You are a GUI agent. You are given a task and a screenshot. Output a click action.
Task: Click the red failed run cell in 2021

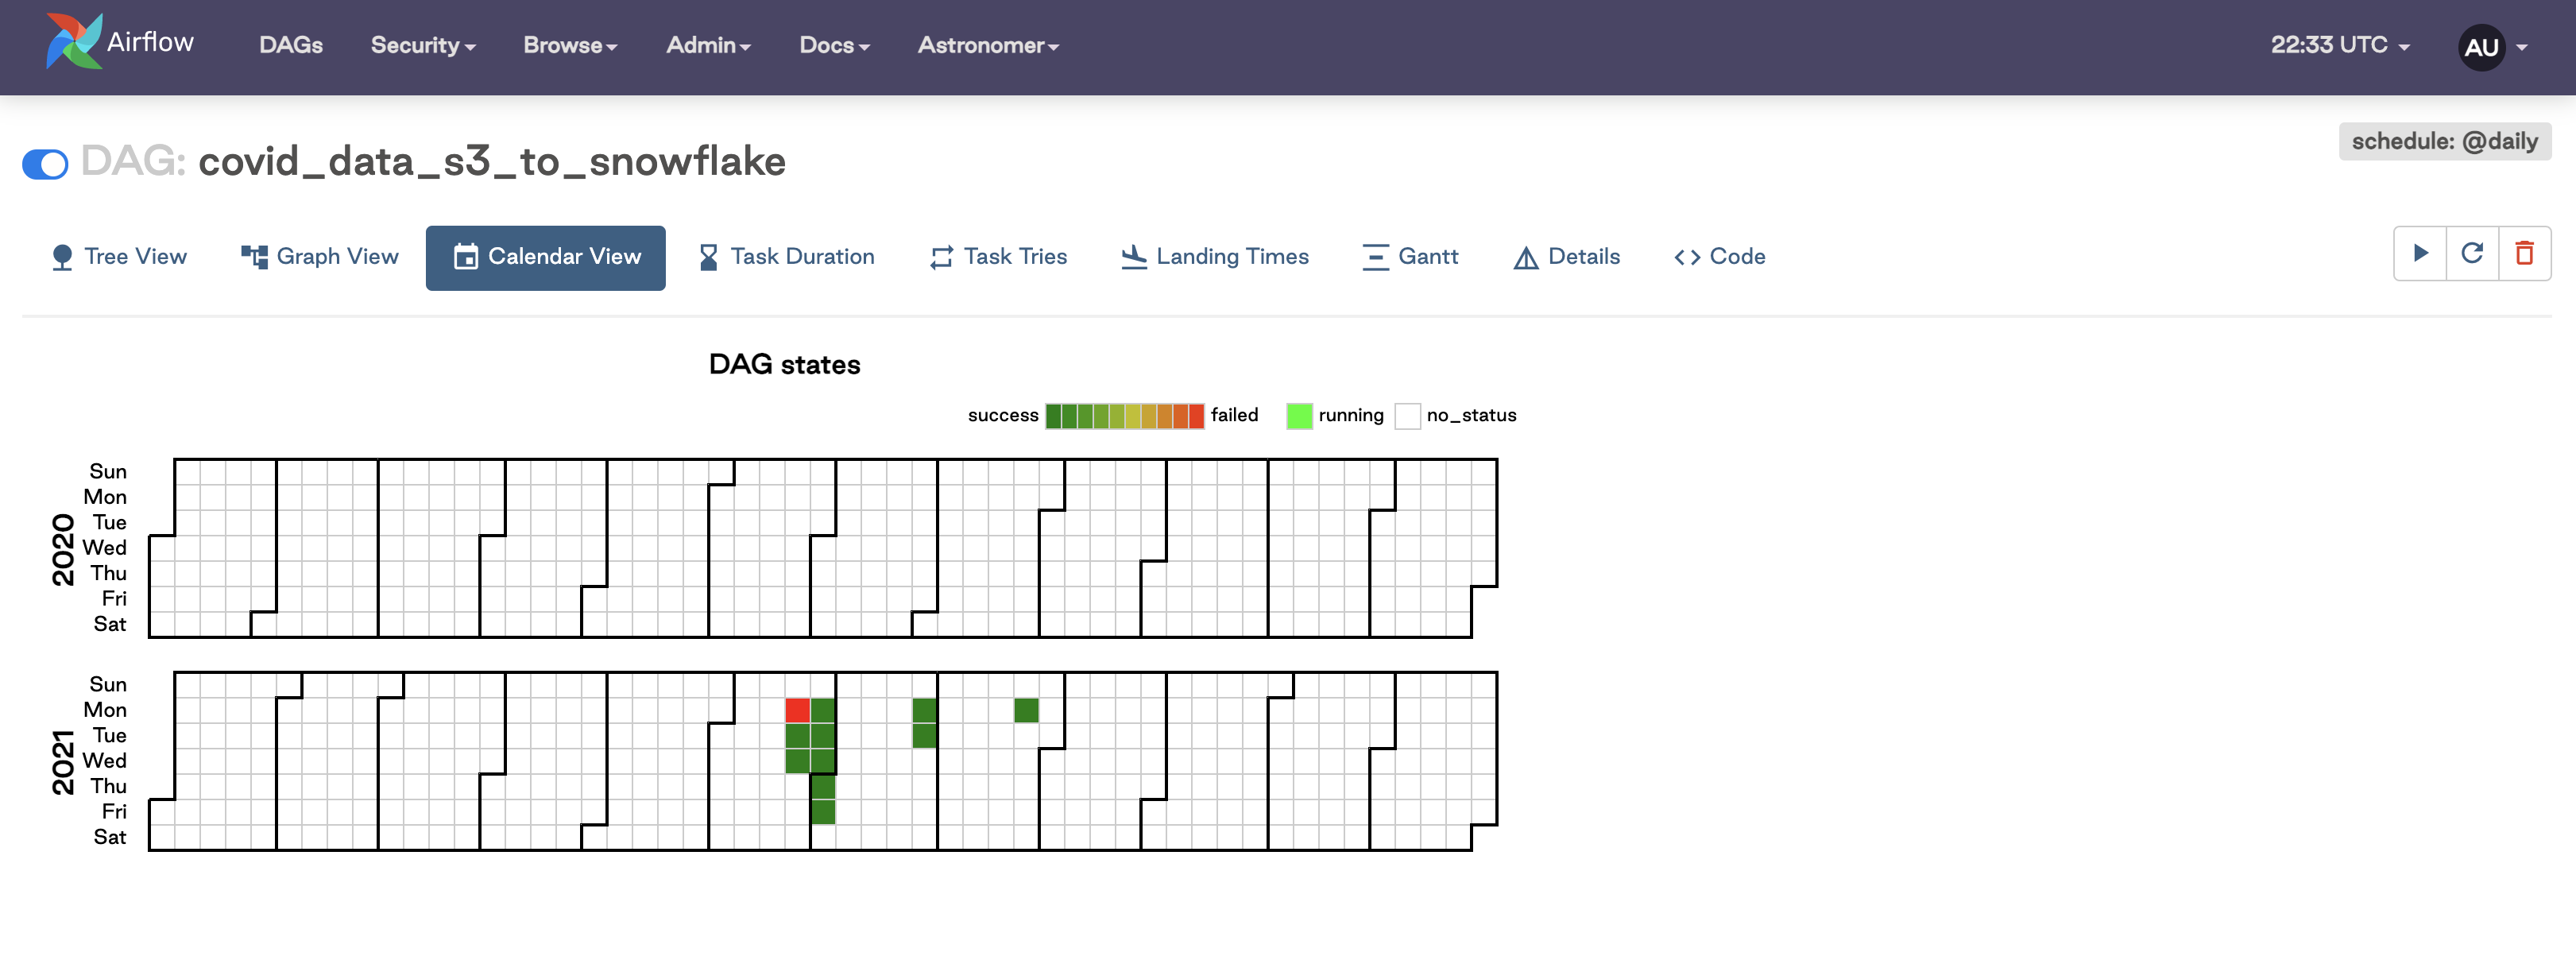(x=797, y=710)
